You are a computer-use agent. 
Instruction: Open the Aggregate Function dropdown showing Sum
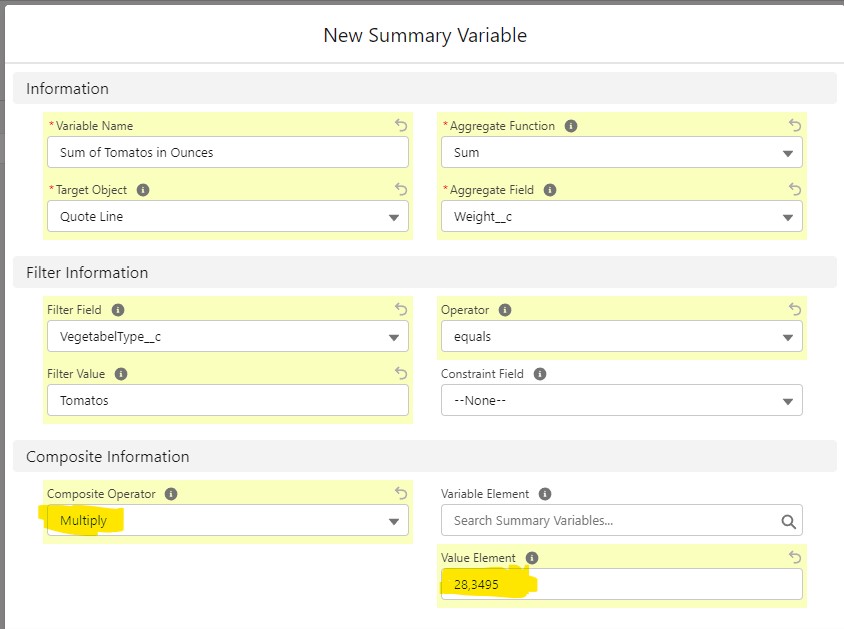click(621, 153)
